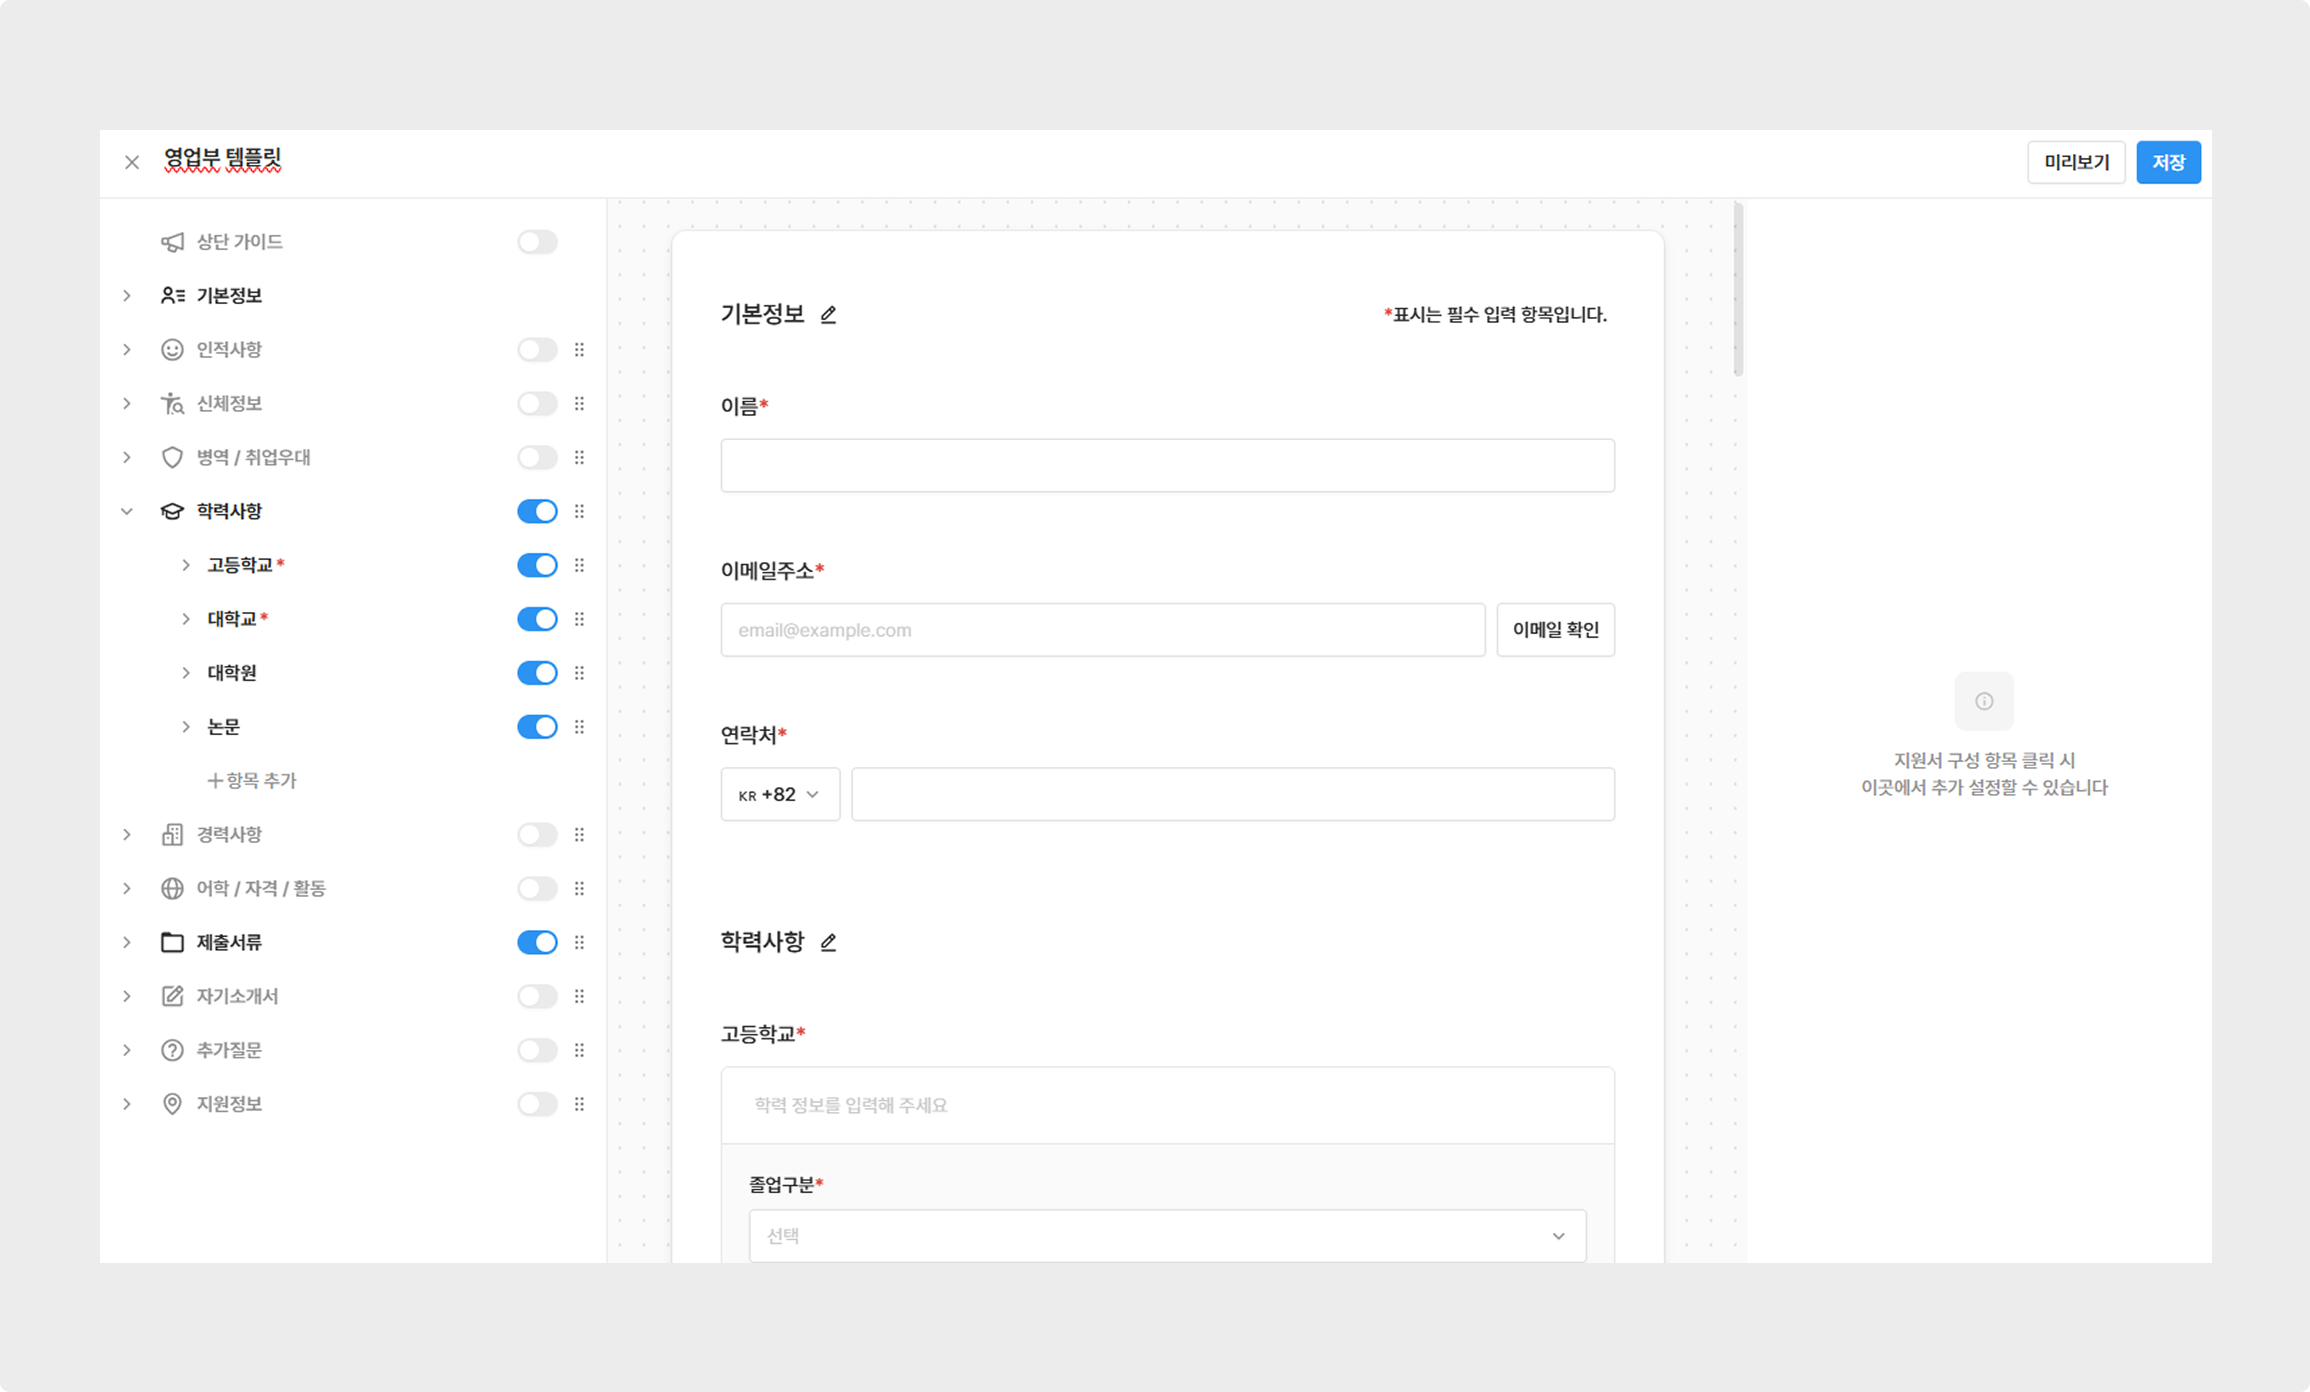Grab the drag handle for 제출서류

pyautogui.click(x=579, y=943)
